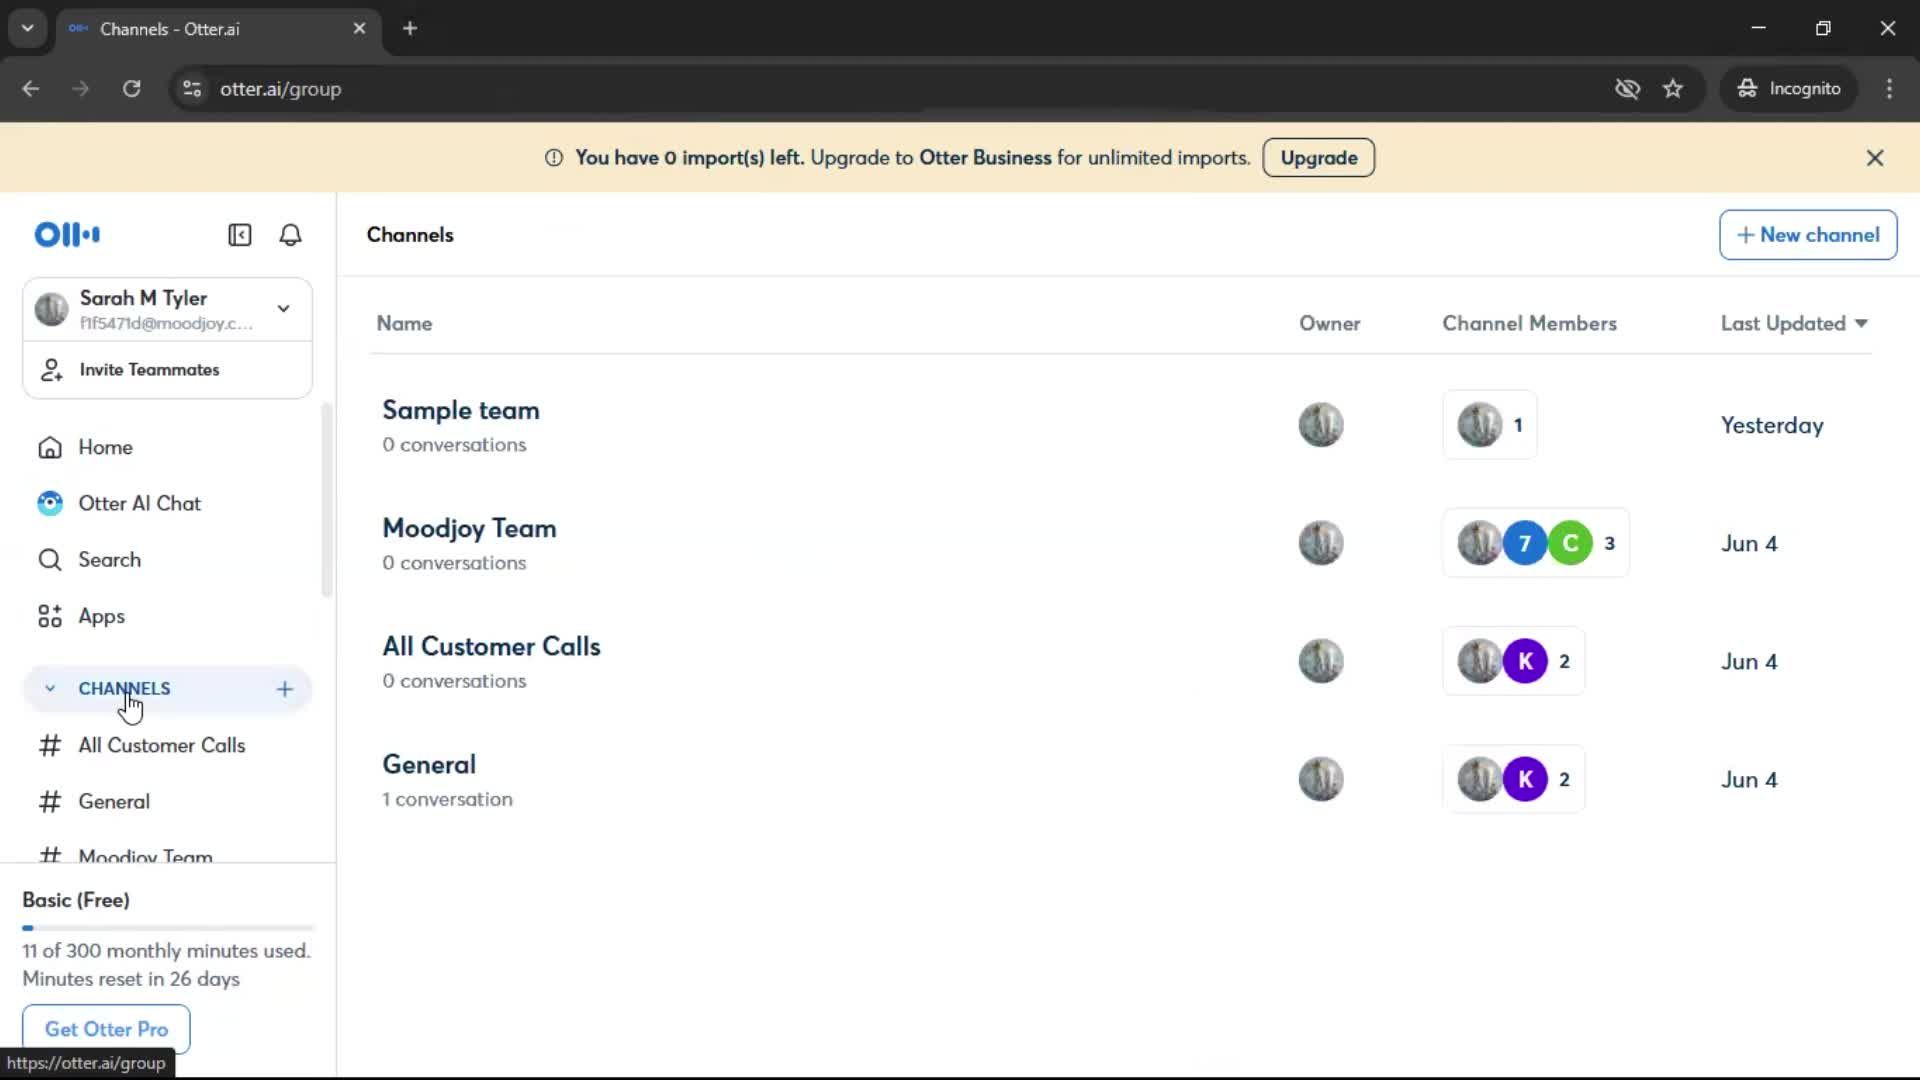This screenshot has width=1920, height=1080.
Task: Open site information icon in address bar
Action: [x=192, y=89]
